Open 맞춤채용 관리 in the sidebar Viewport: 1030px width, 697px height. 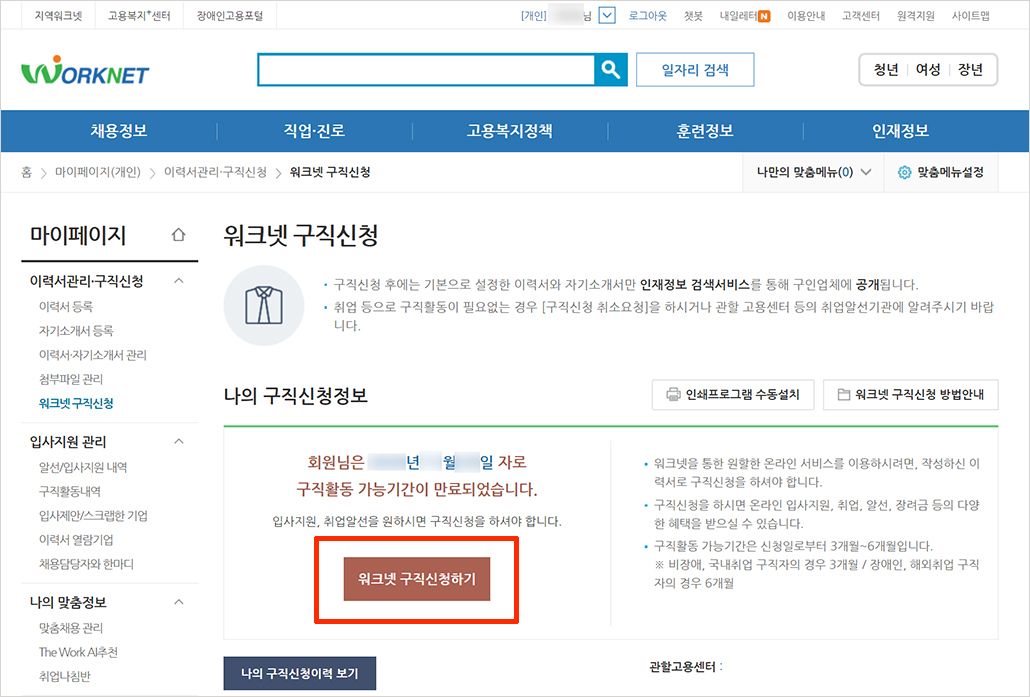tap(71, 628)
